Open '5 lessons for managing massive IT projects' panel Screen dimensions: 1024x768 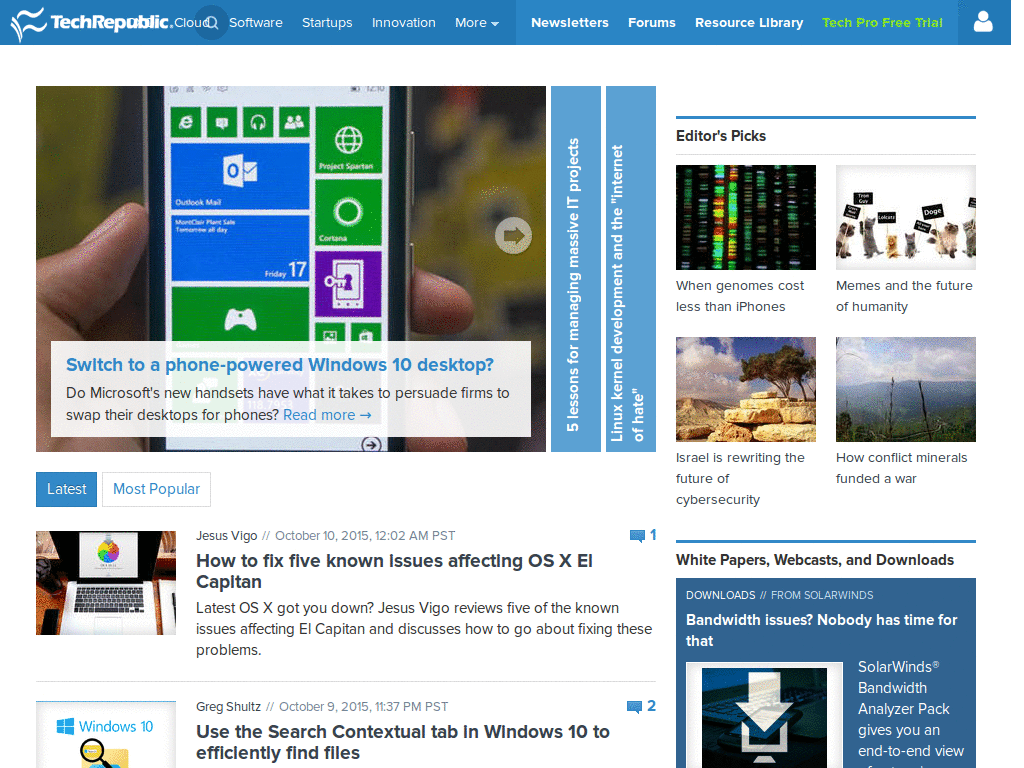click(x=576, y=269)
